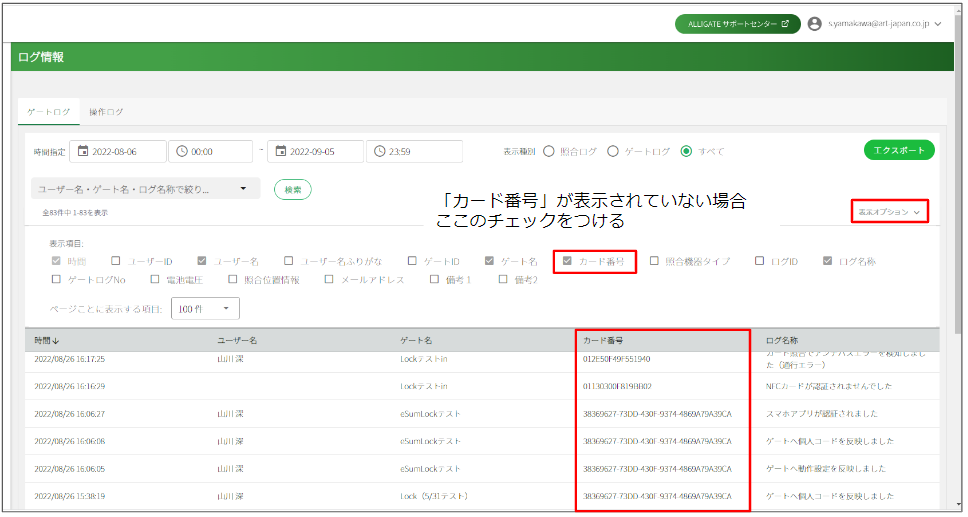Click gate name Lock (5/31テスト)

(434, 496)
